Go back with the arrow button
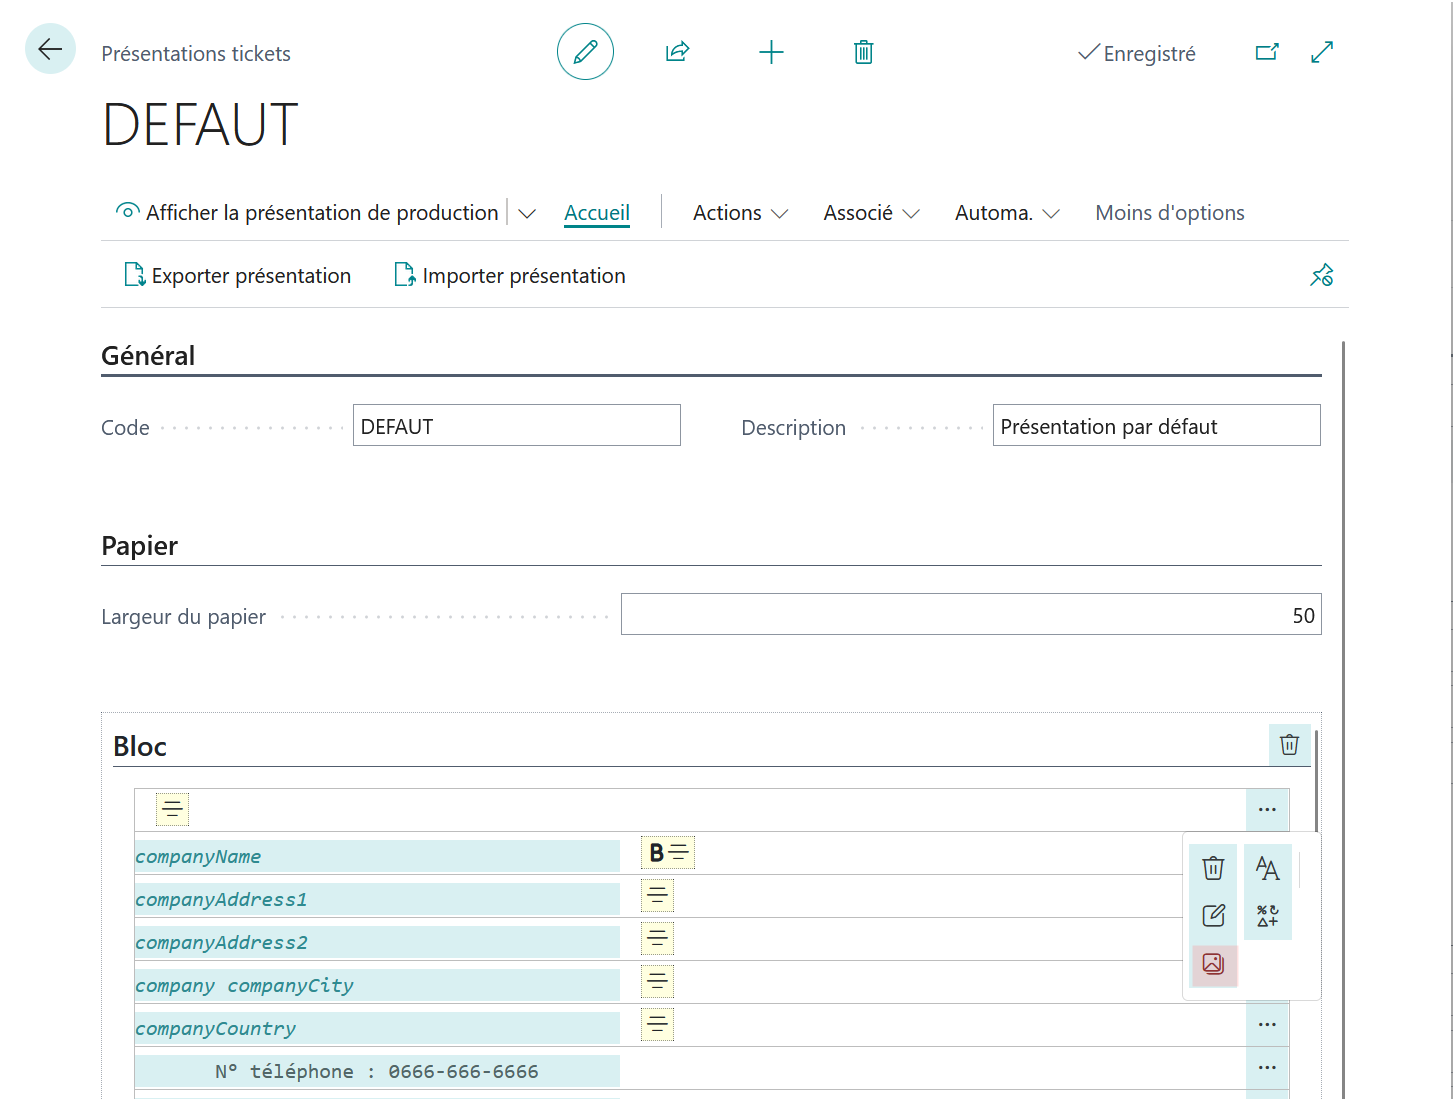The width and height of the screenshot is (1453, 1099). pos(50,49)
